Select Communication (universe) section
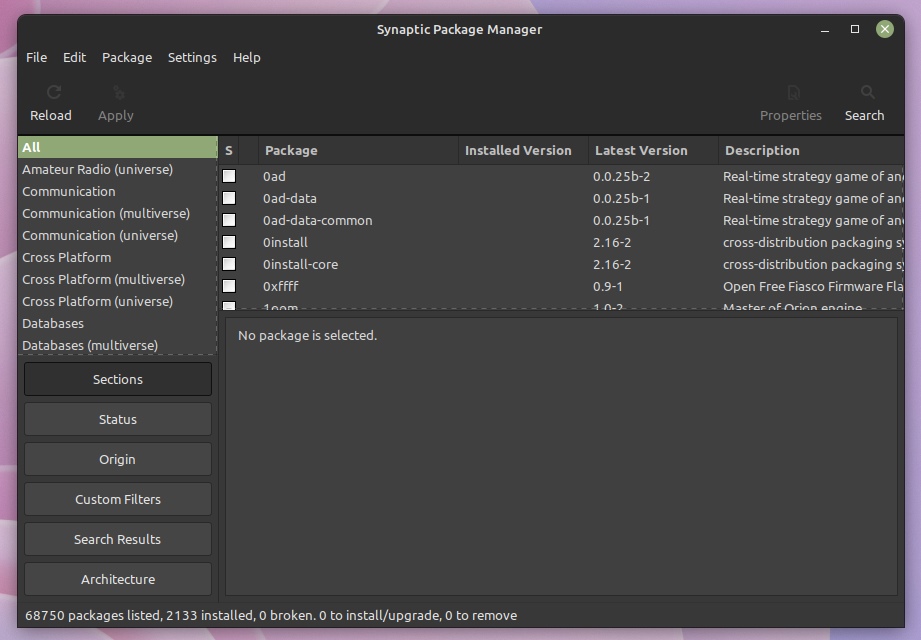 click(x=117, y=235)
